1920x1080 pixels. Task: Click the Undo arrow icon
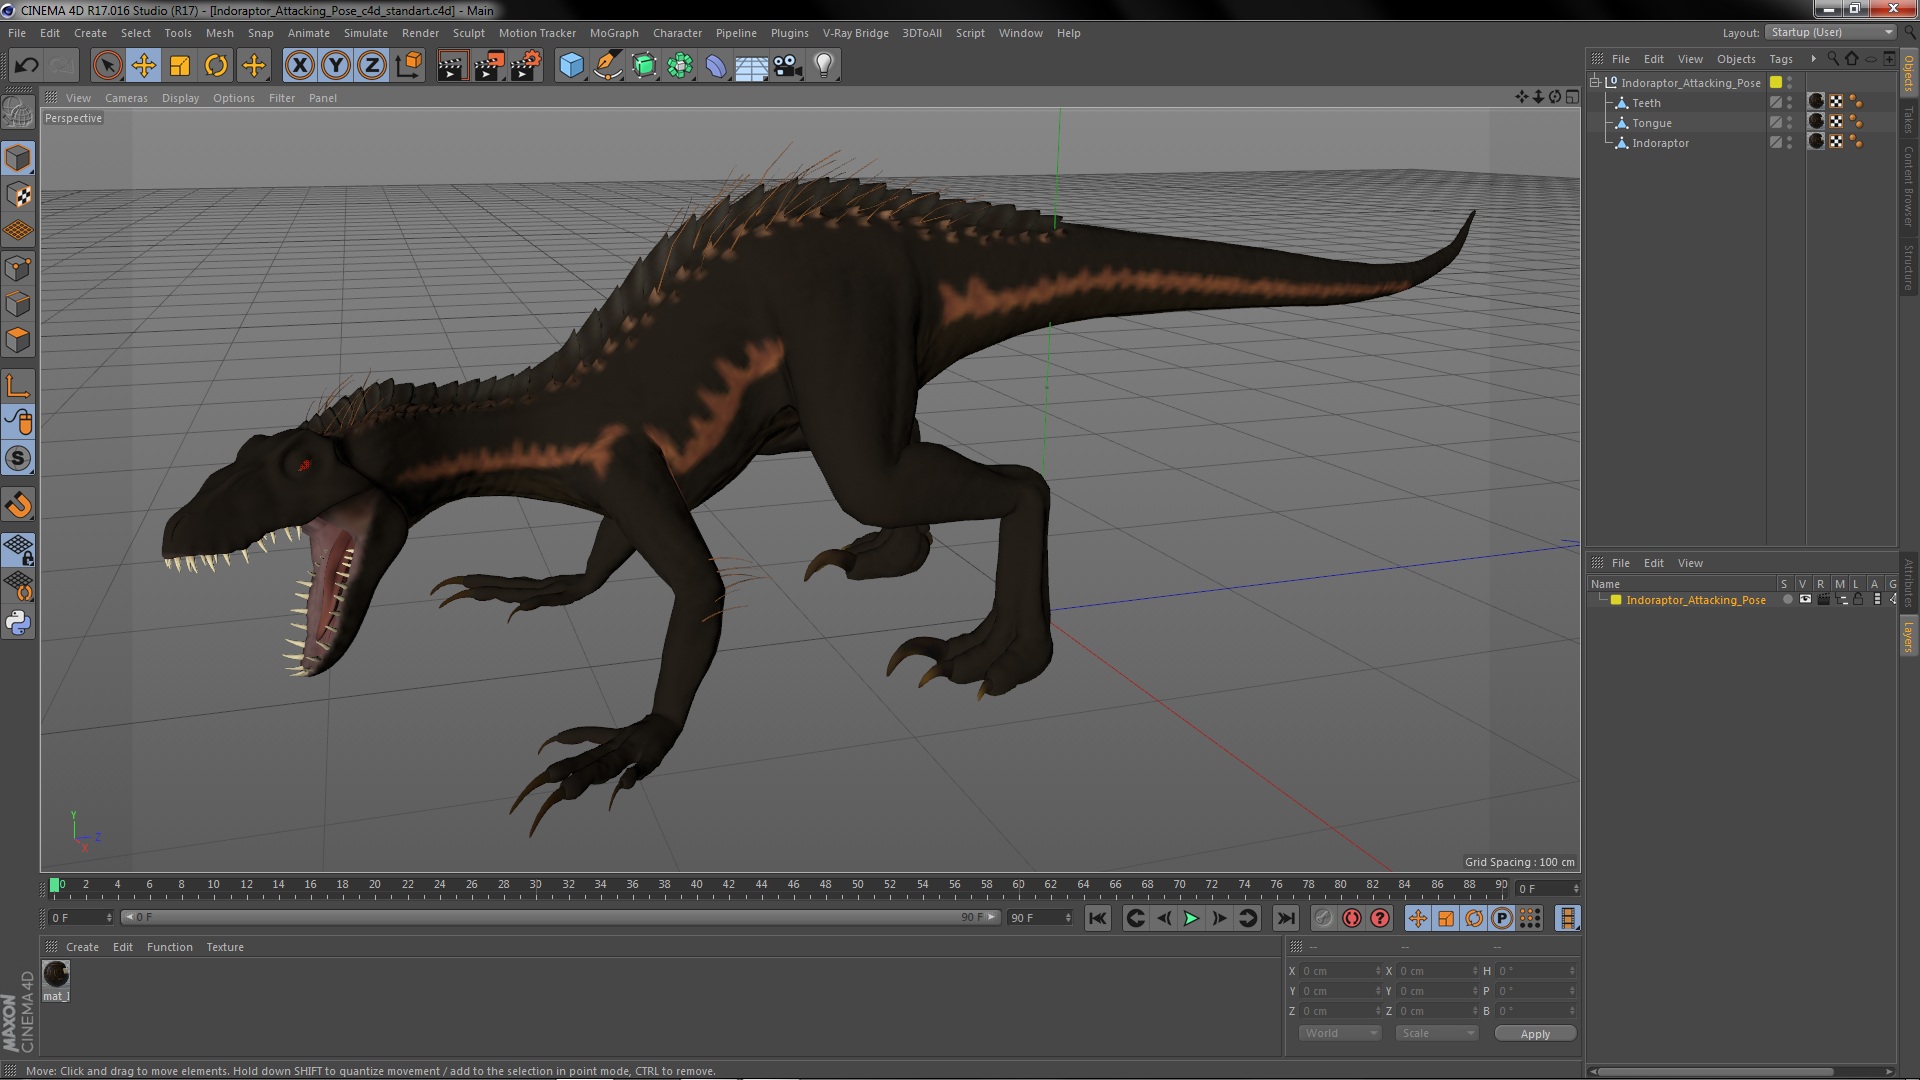(26, 66)
